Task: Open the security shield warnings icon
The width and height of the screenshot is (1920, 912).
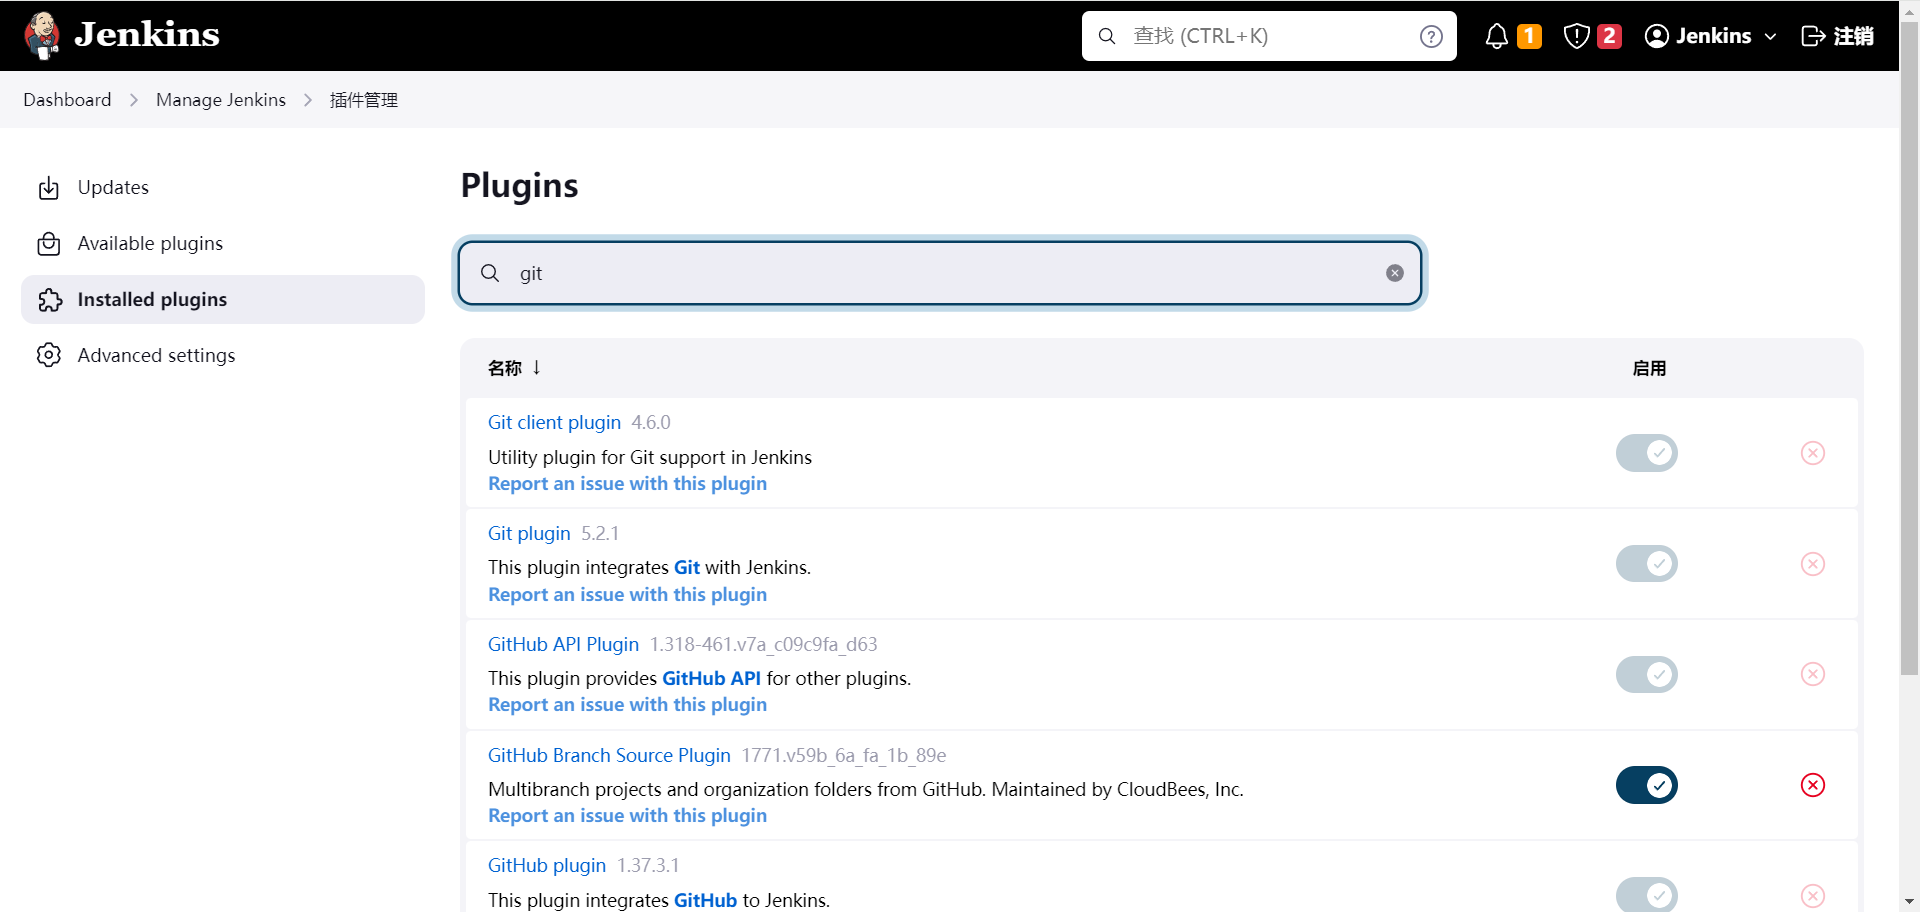Action: pos(1576,36)
